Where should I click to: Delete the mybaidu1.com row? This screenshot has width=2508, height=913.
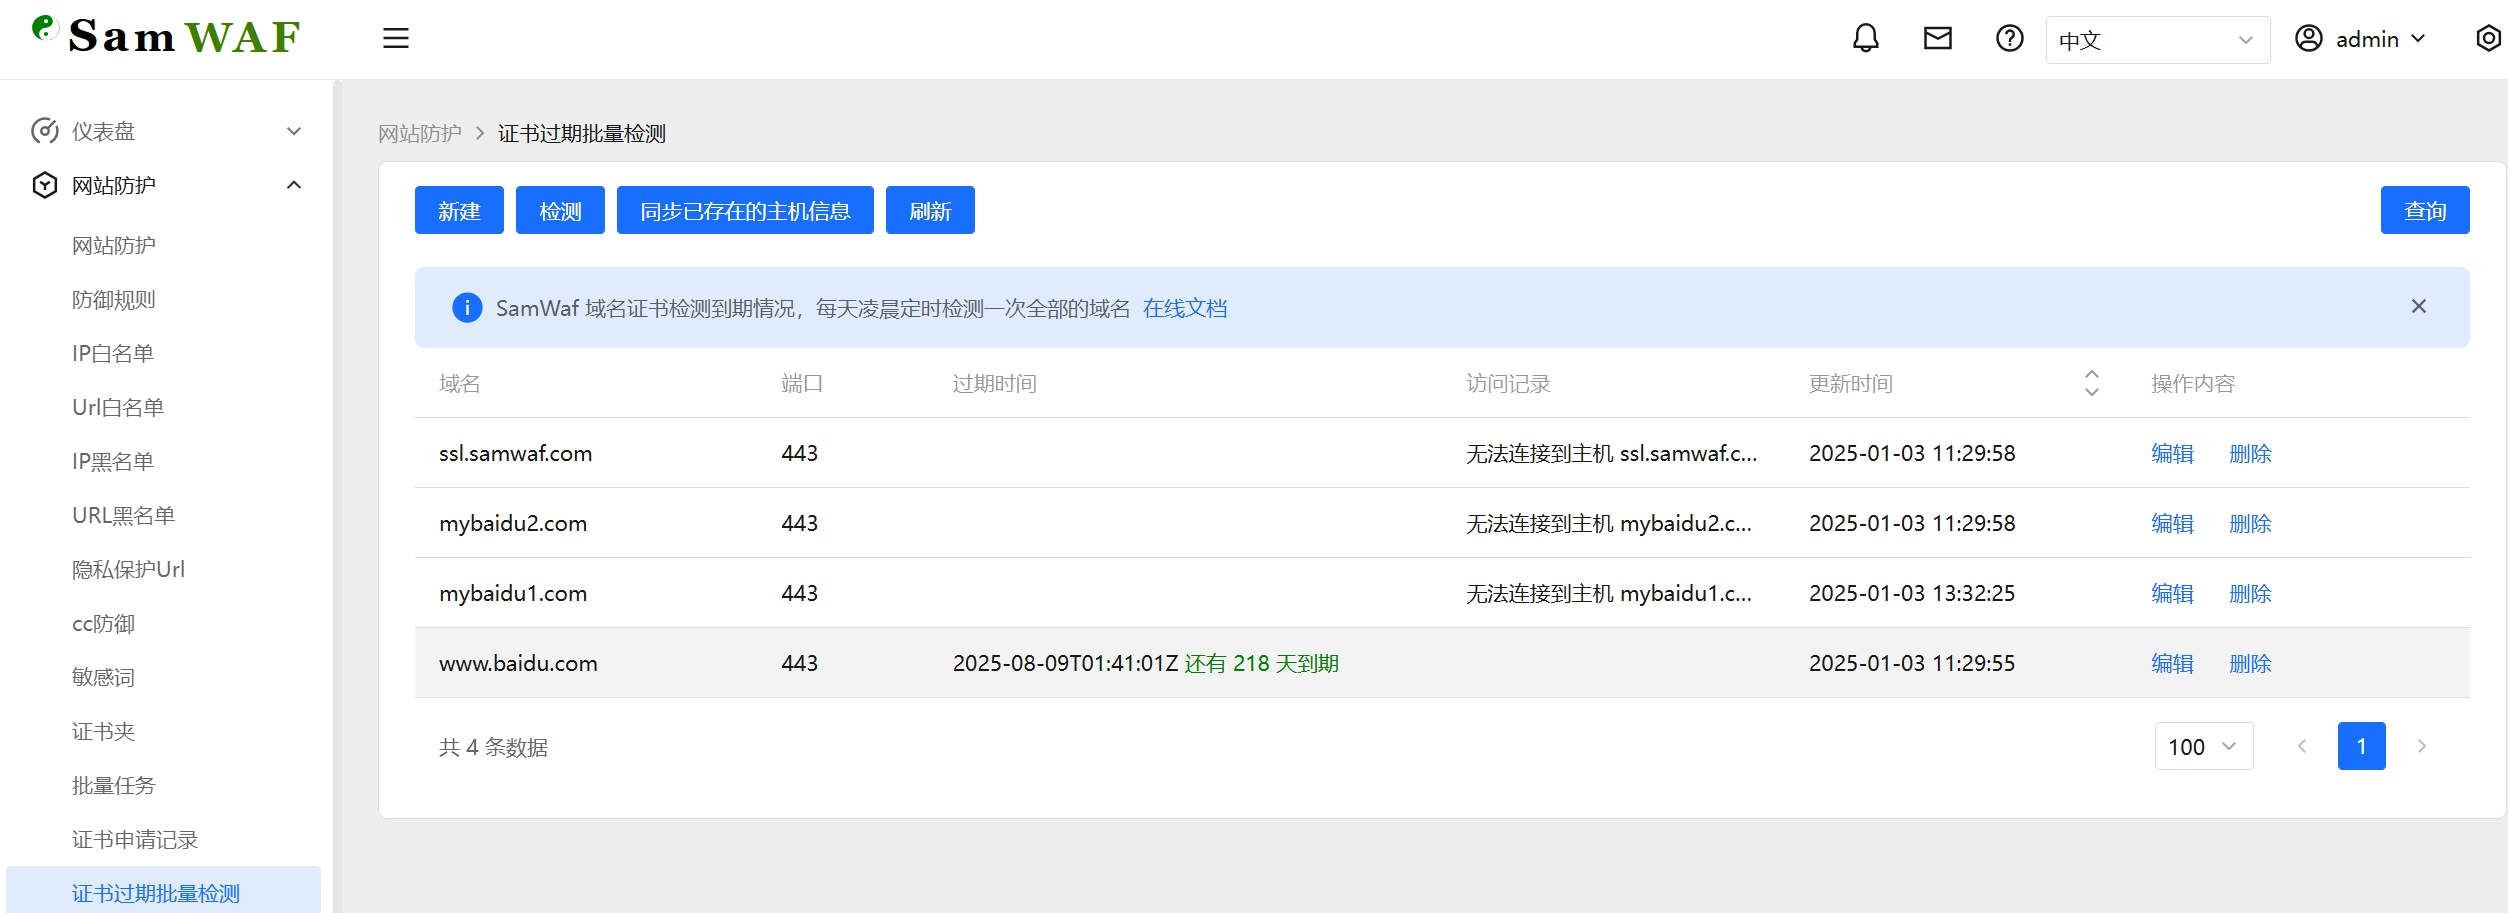click(2250, 593)
